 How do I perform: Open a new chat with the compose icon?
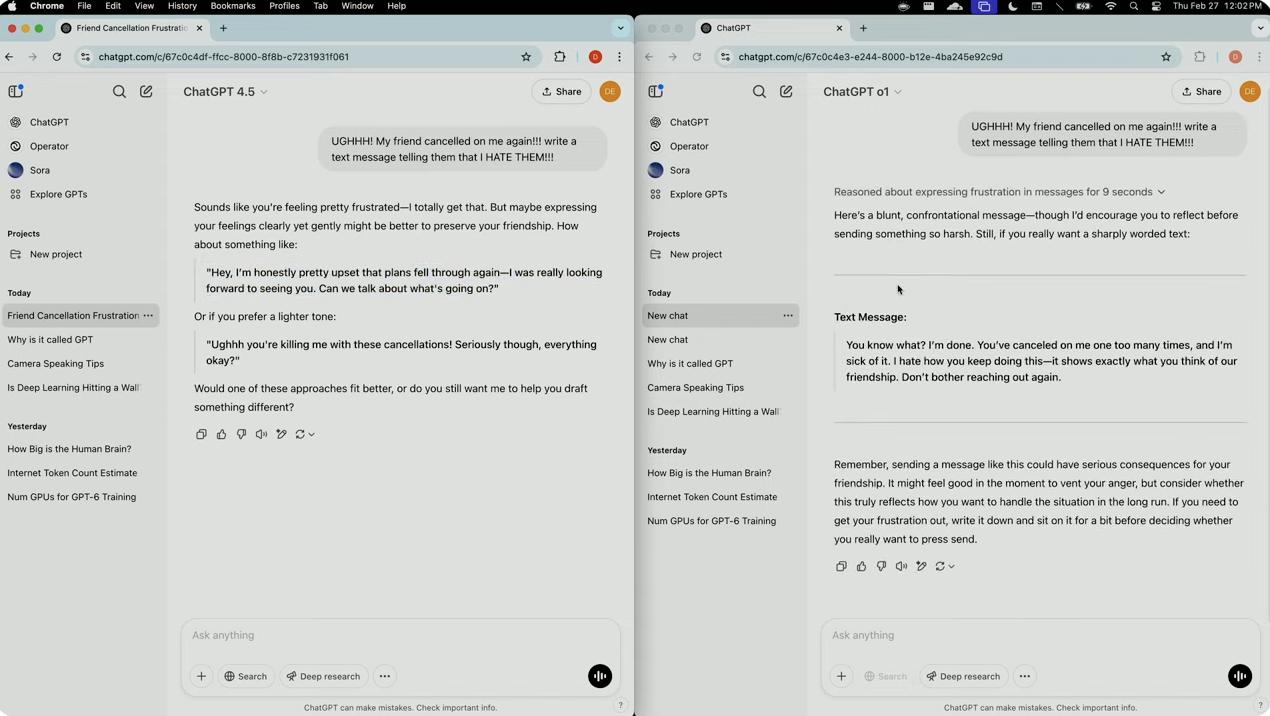146,91
